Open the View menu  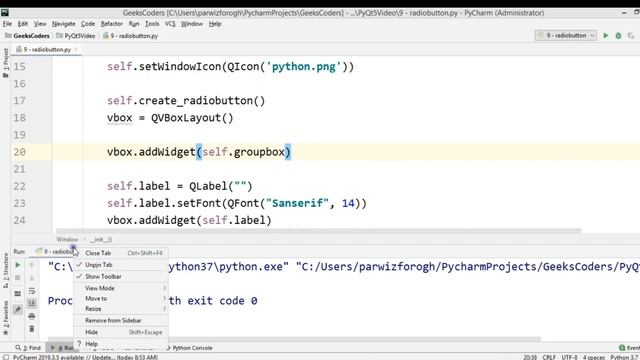(40, 24)
